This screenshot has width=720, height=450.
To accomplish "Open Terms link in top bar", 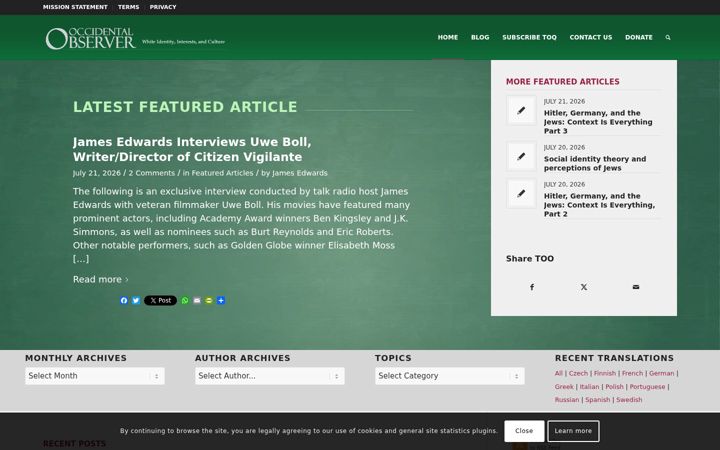I will [129, 7].
